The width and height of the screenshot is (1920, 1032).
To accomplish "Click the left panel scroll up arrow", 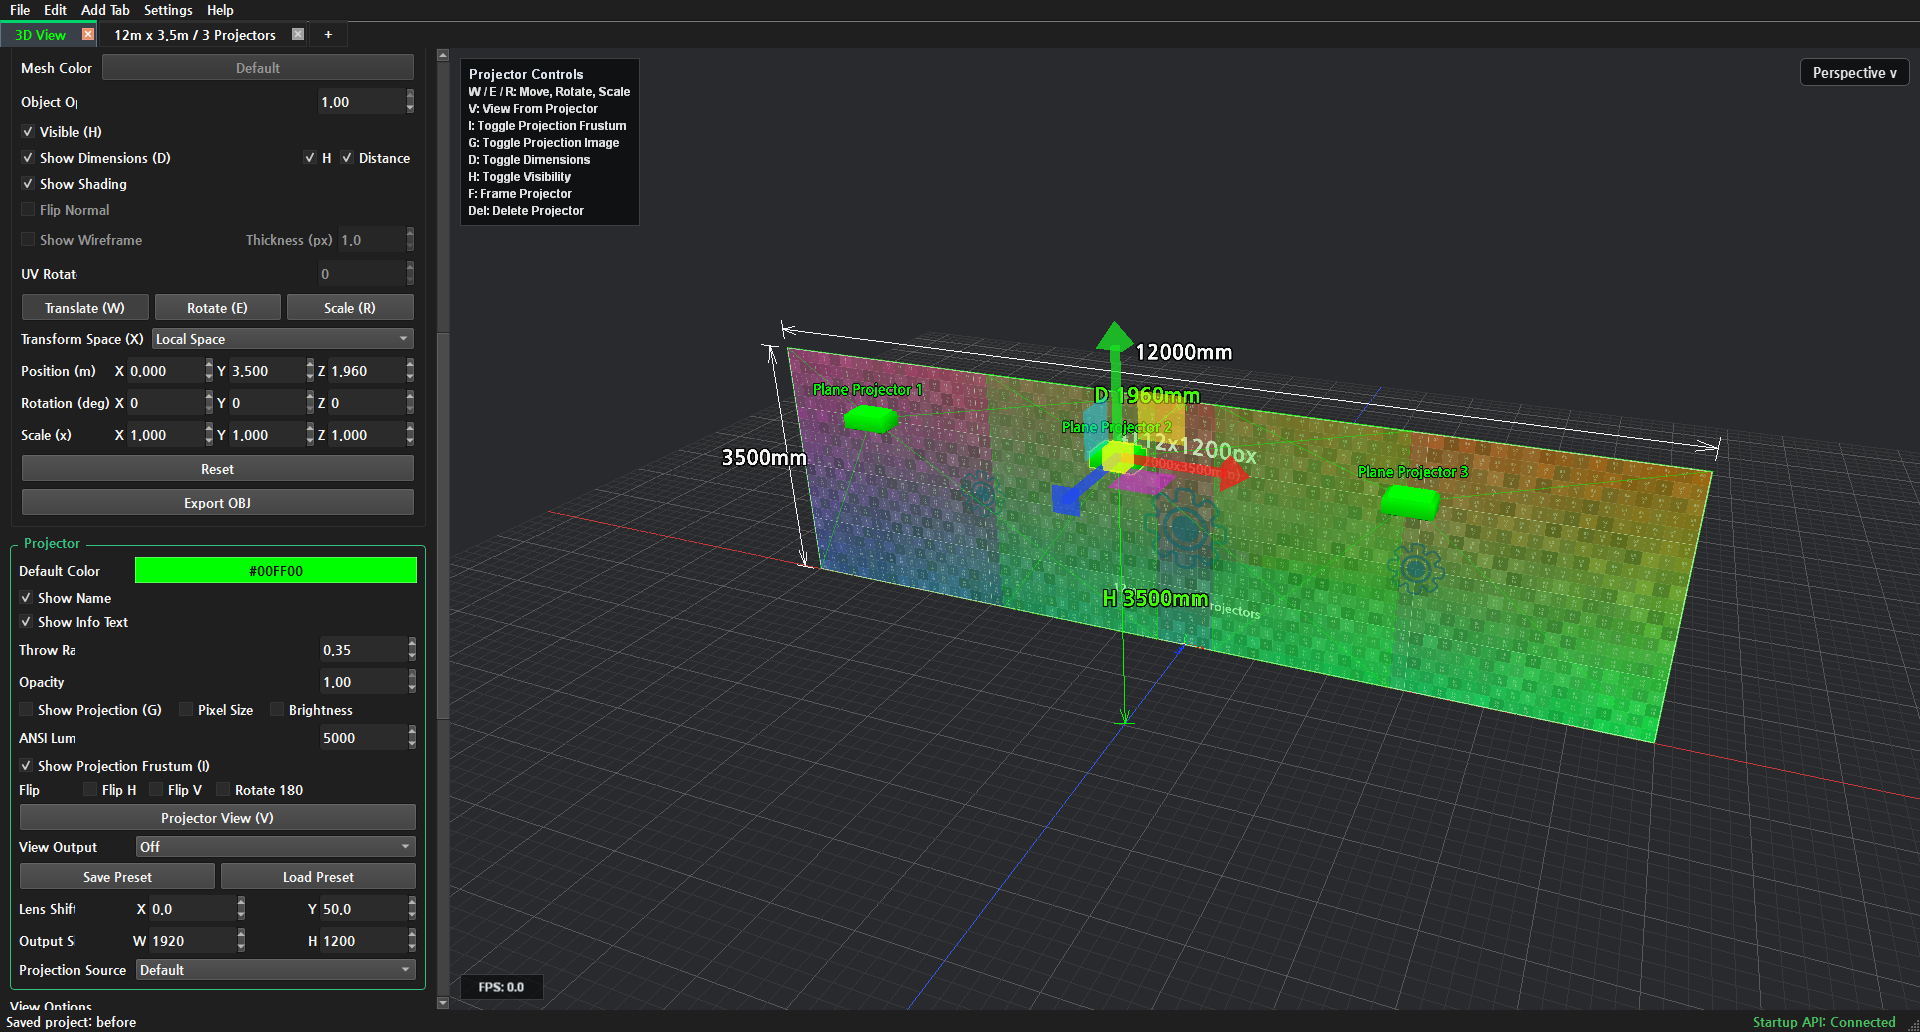I will (x=443, y=56).
